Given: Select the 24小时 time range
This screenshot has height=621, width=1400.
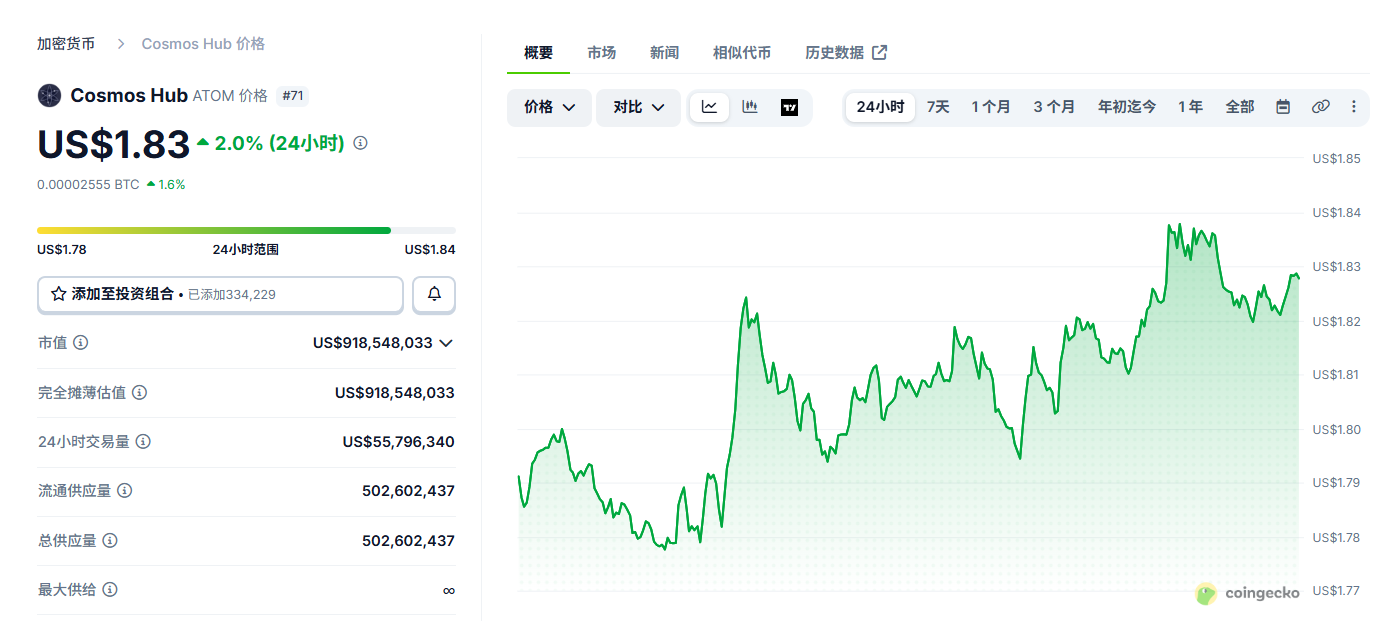Looking at the screenshot, I should [x=880, y=107].
